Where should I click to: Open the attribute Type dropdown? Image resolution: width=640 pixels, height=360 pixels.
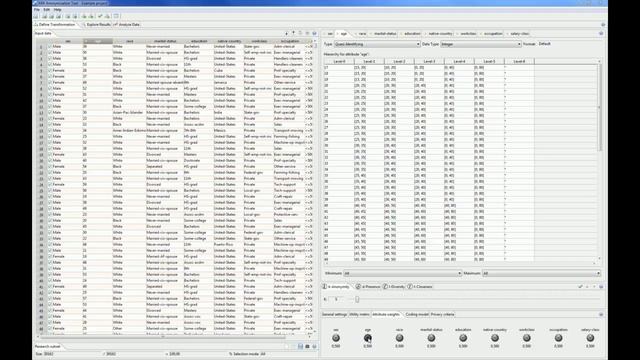click(377, 44)
